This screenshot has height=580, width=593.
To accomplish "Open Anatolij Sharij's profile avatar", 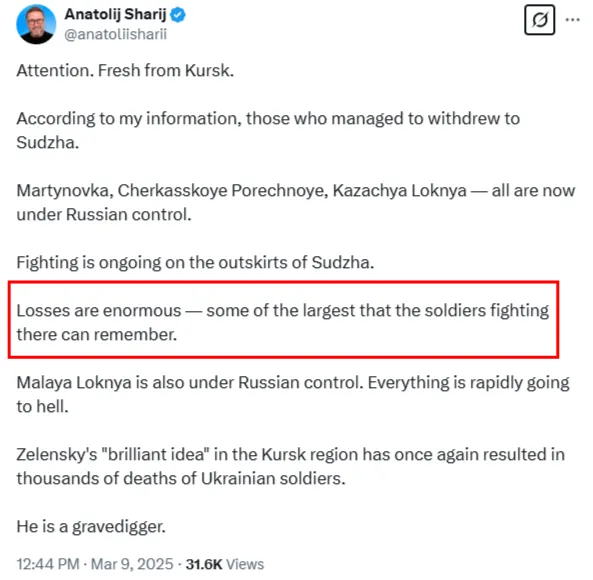I will click(x=36, y=24).
